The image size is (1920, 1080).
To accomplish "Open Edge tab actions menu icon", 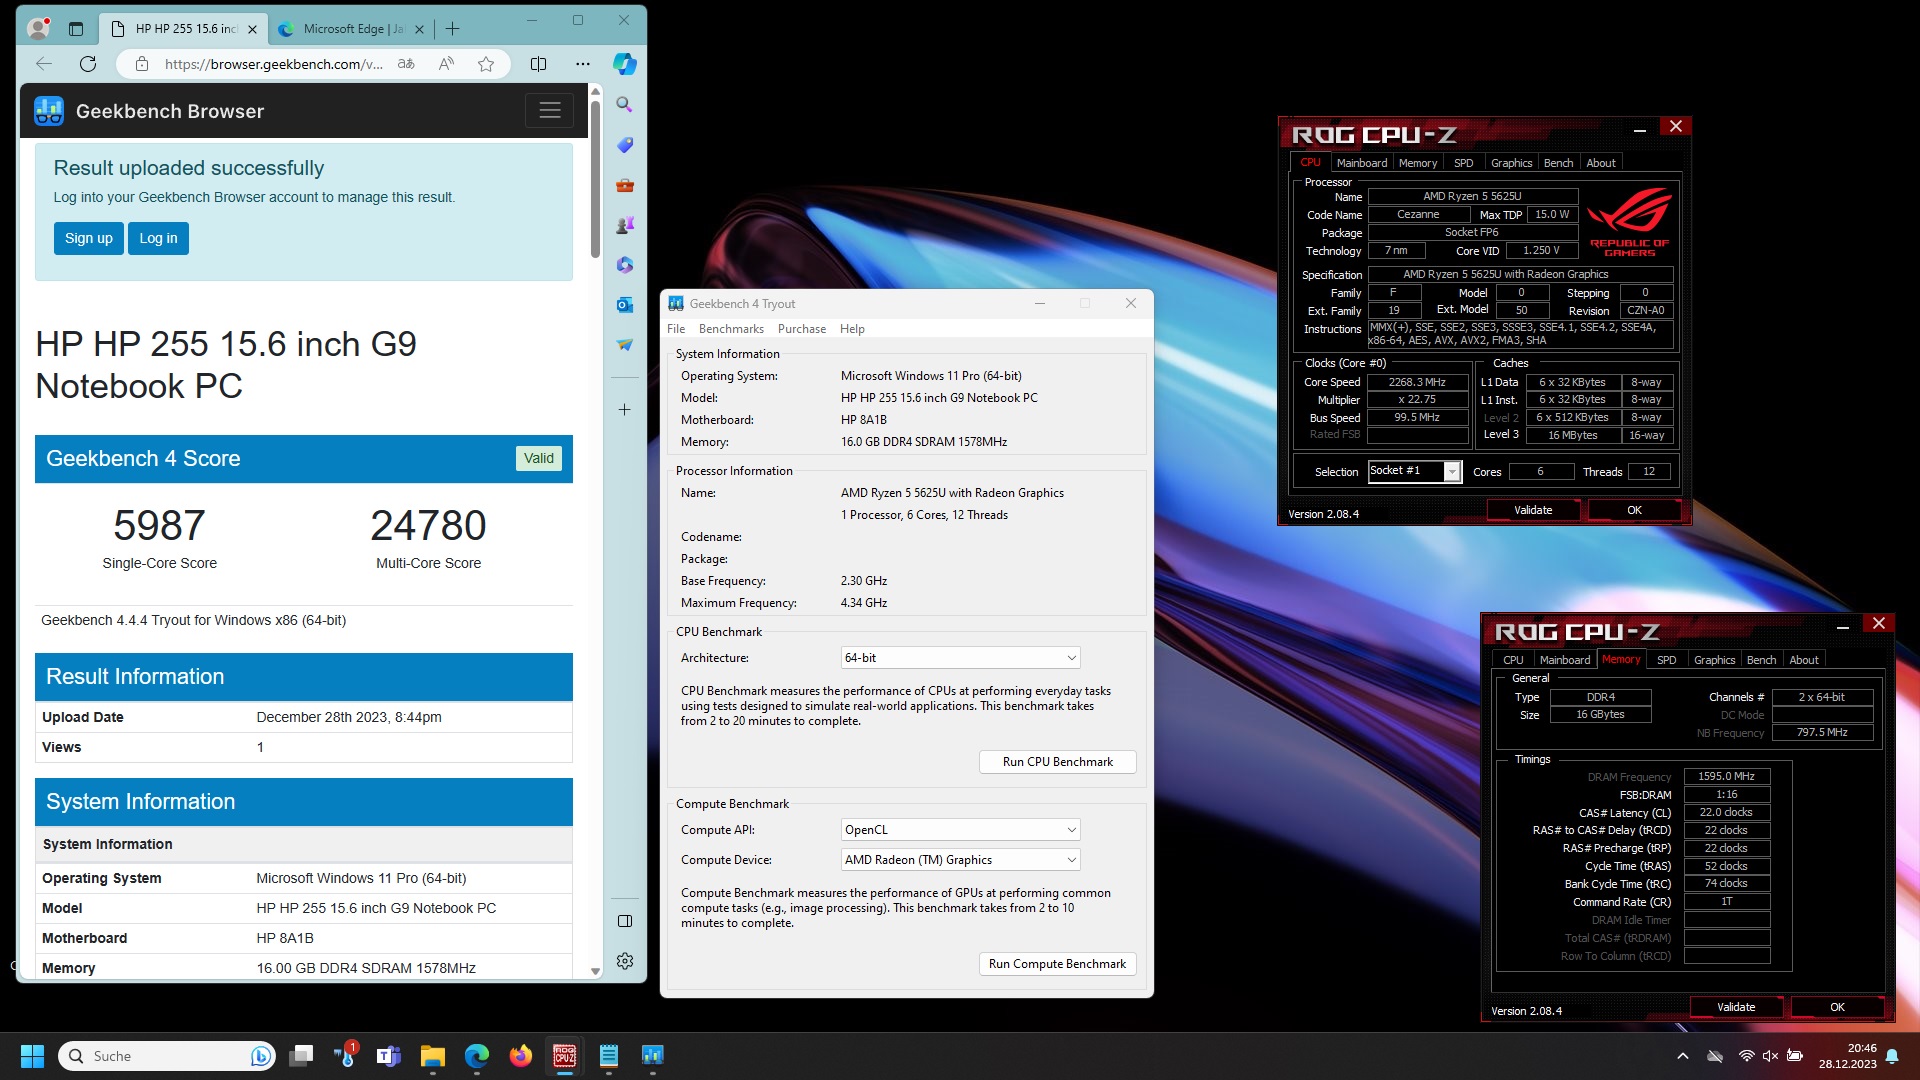I will (x=76, y=29).
